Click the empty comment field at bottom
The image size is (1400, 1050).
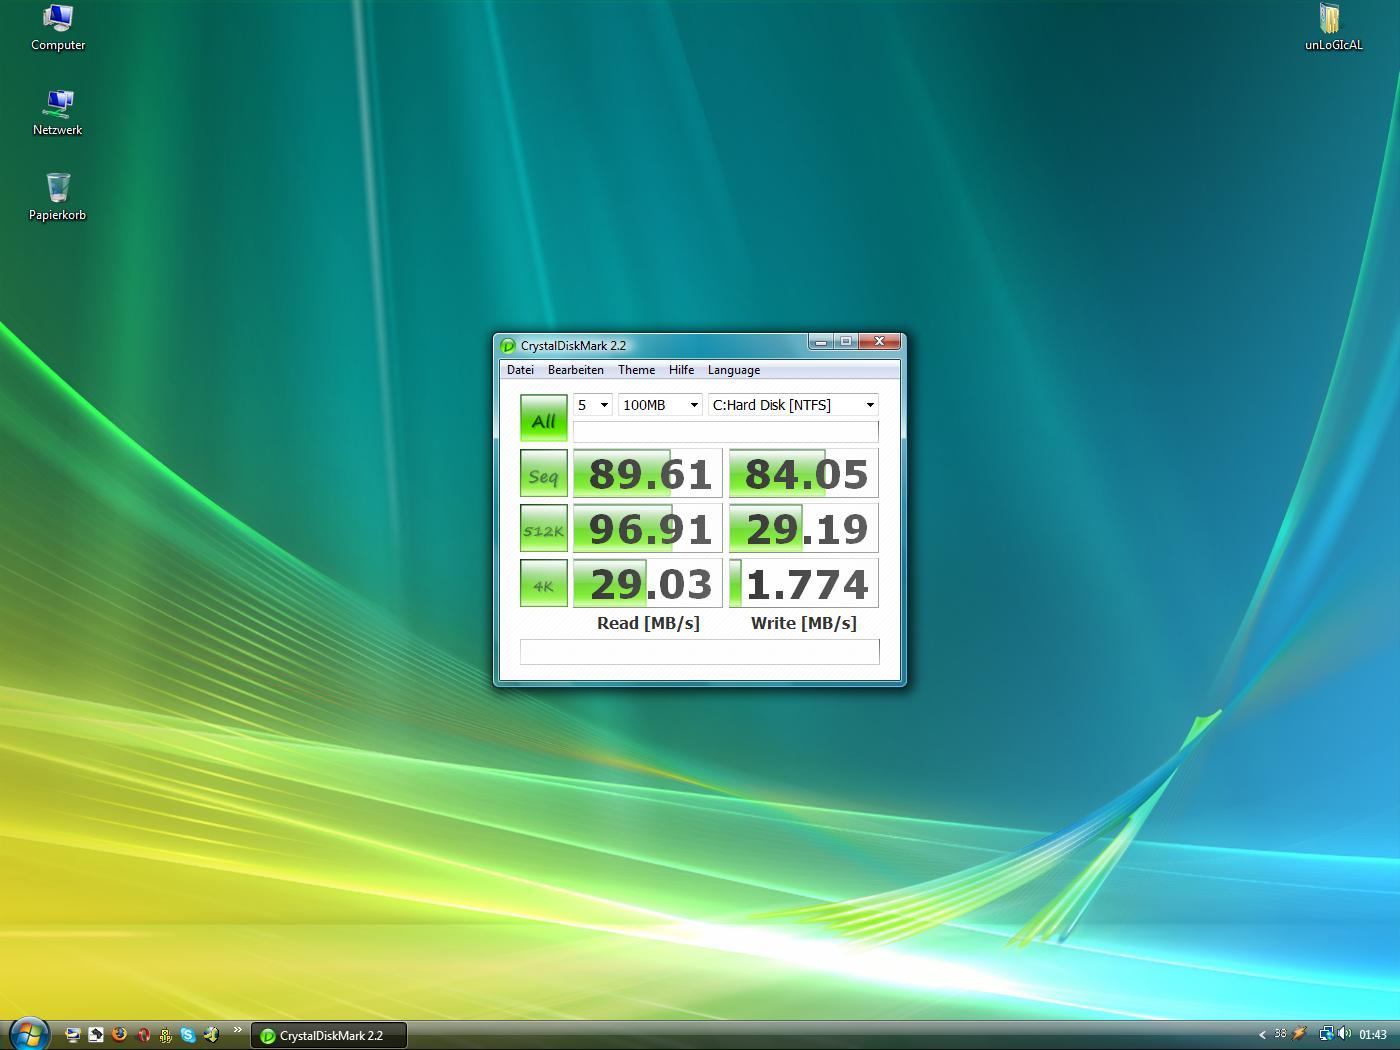pyautogui.click(x=700, y=651)
